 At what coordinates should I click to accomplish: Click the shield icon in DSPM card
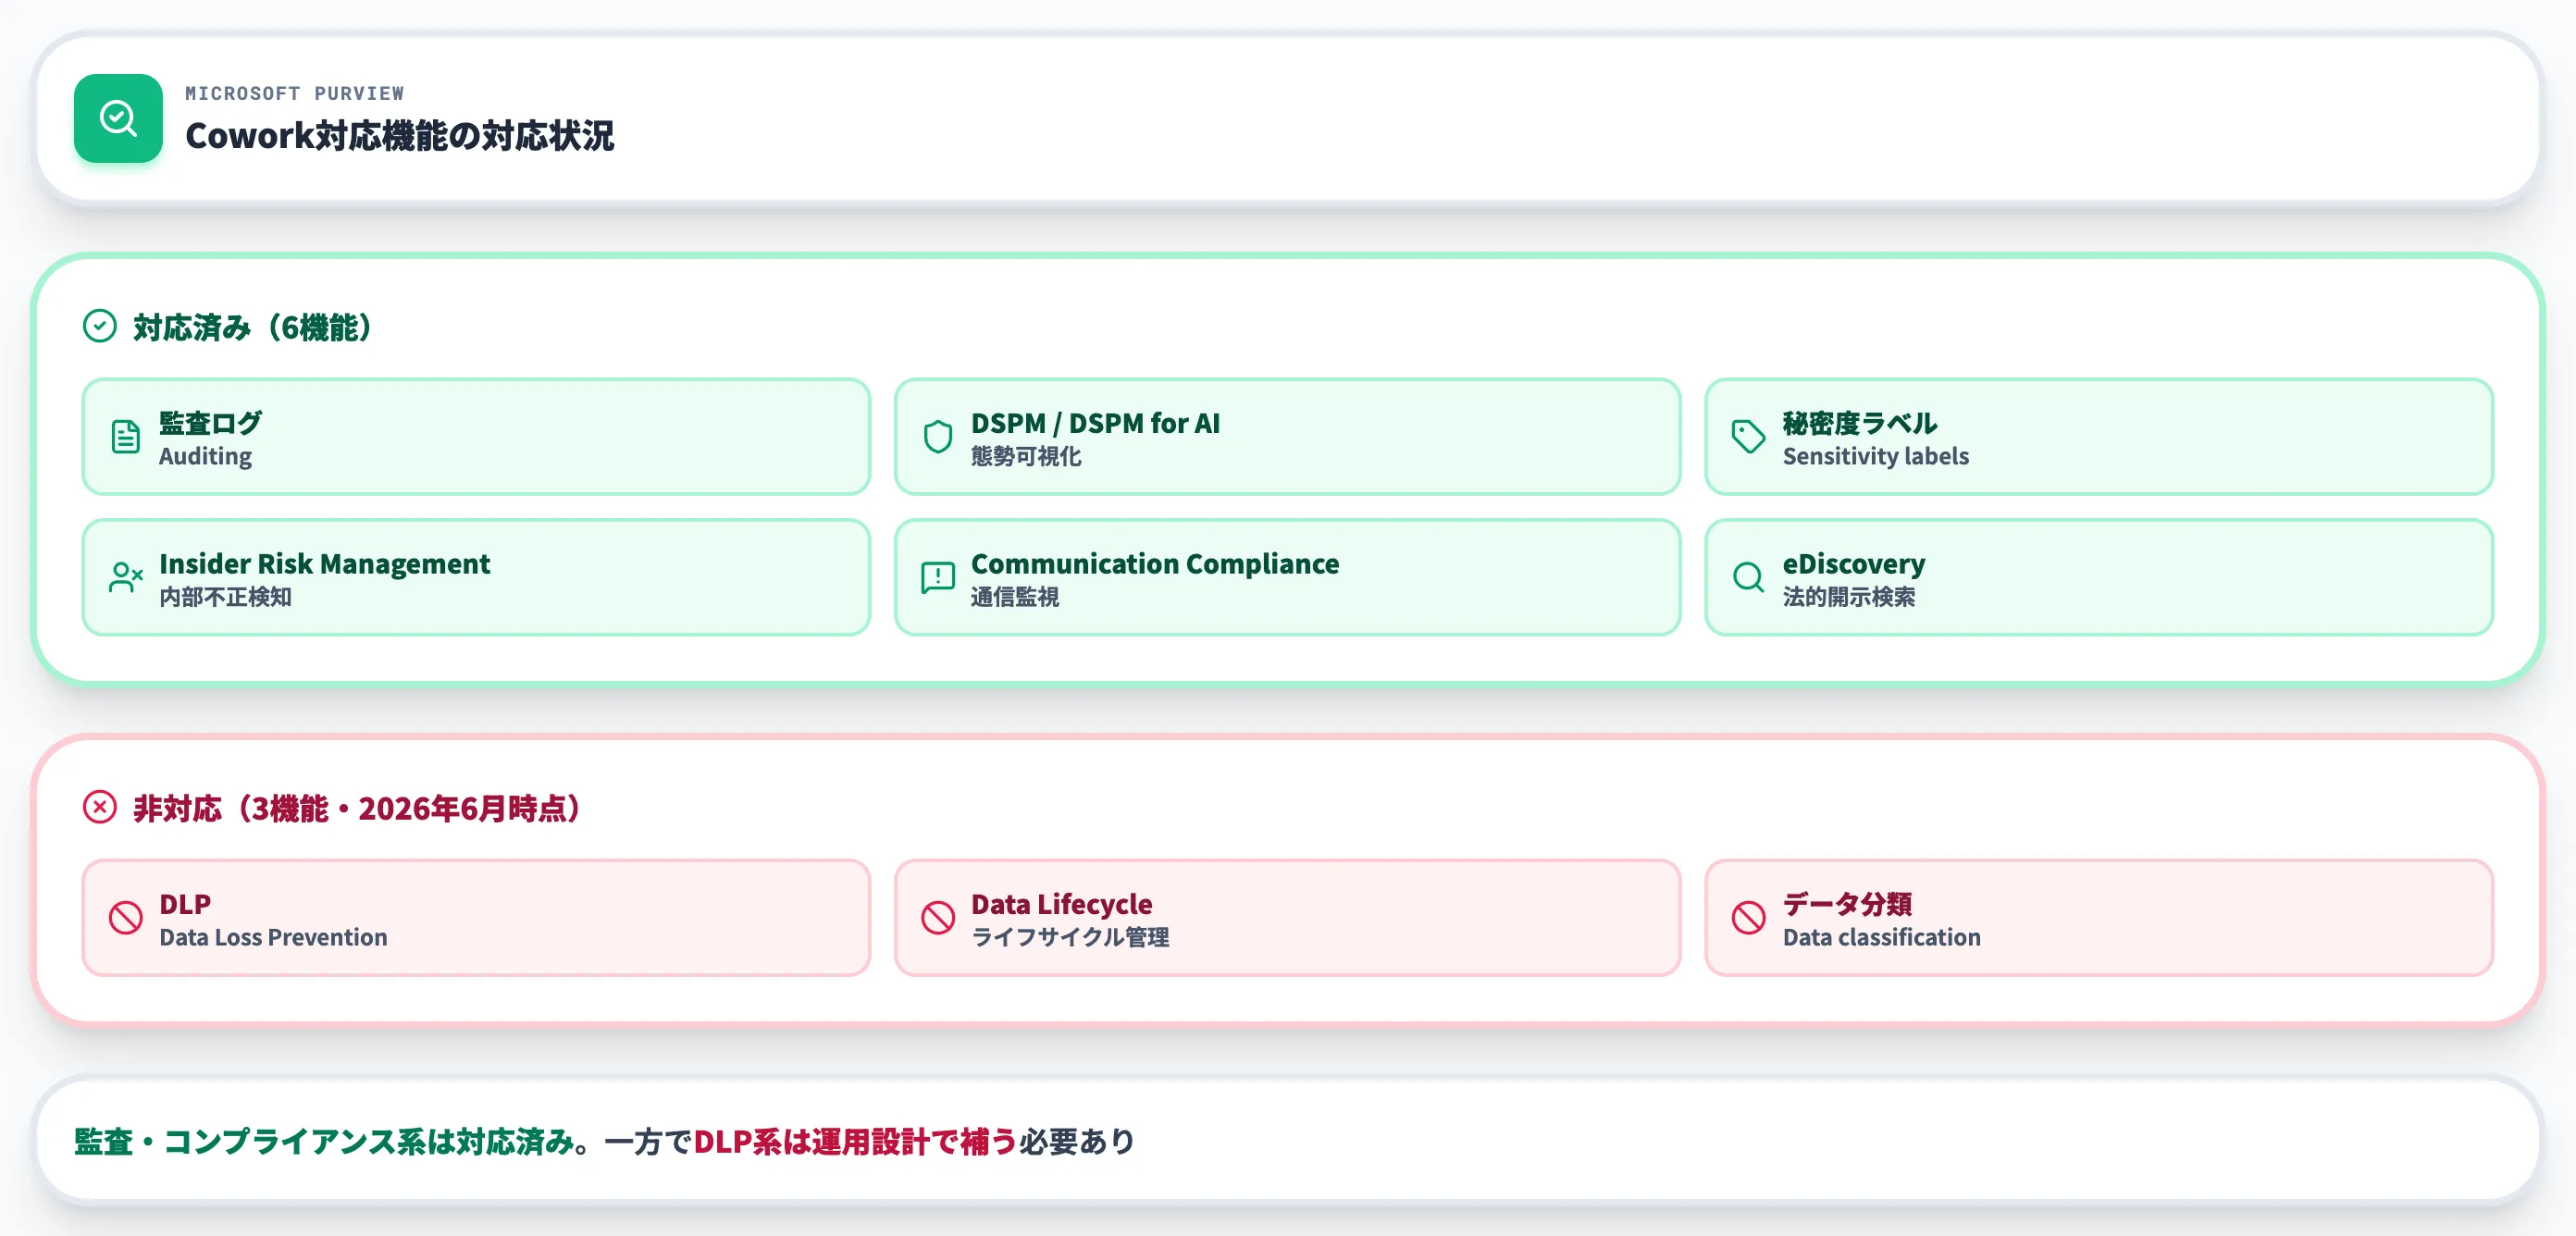(938, 437)
